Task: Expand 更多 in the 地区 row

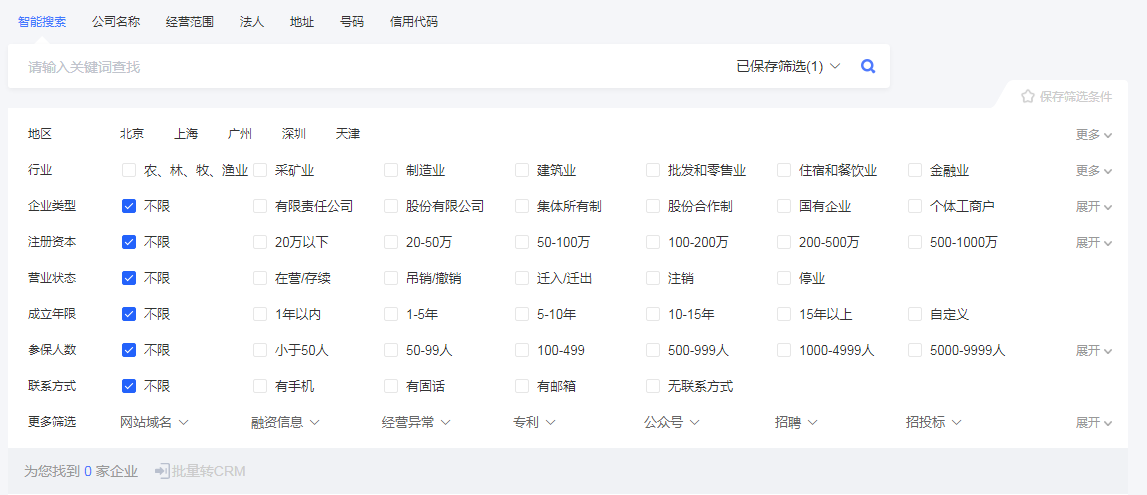Action: coord(1094,135)
